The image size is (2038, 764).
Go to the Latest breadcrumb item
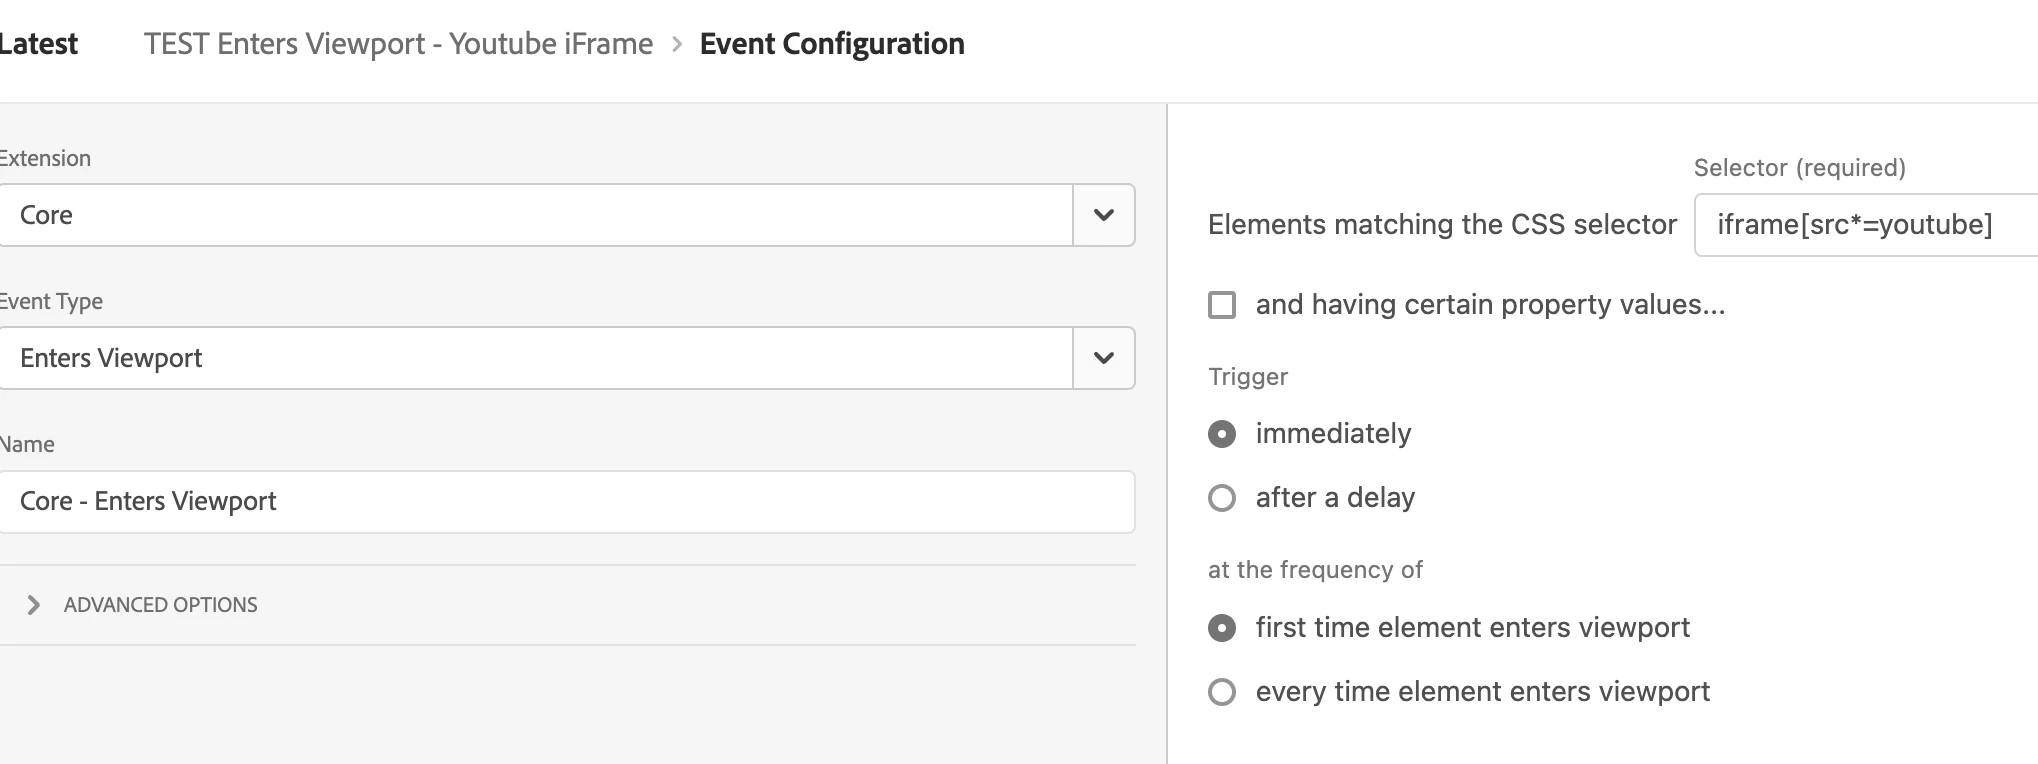click(x=38, y=44)
